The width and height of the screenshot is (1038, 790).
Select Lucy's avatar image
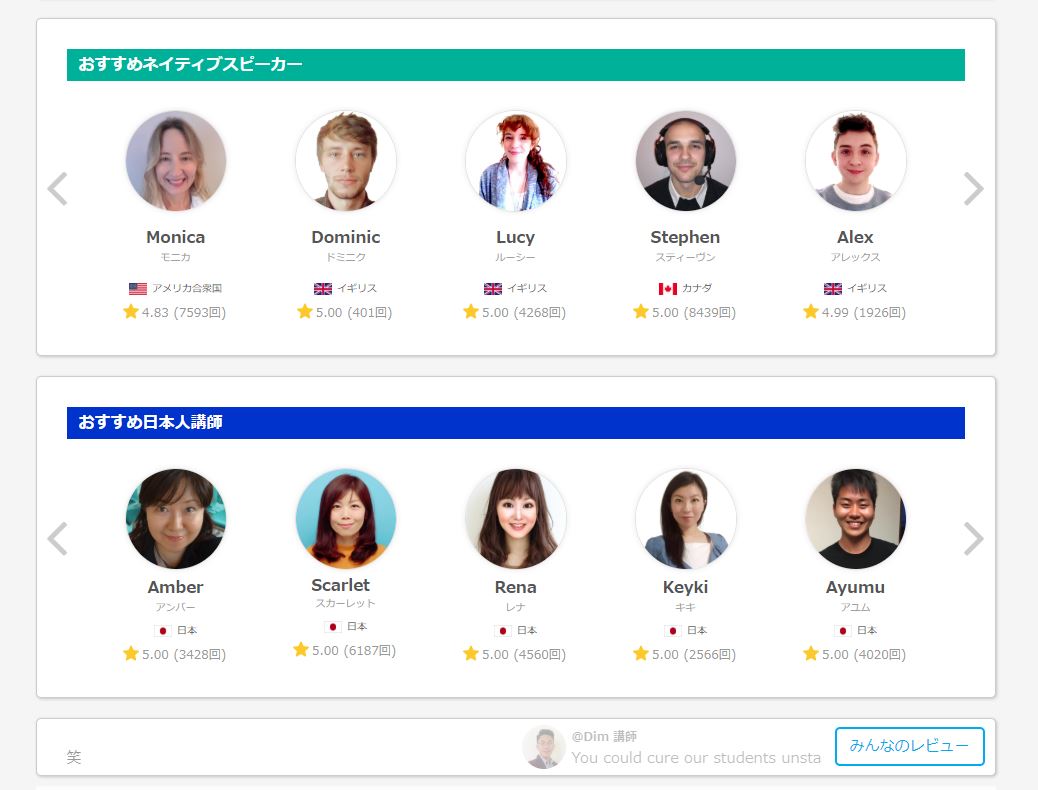[516, 161]
